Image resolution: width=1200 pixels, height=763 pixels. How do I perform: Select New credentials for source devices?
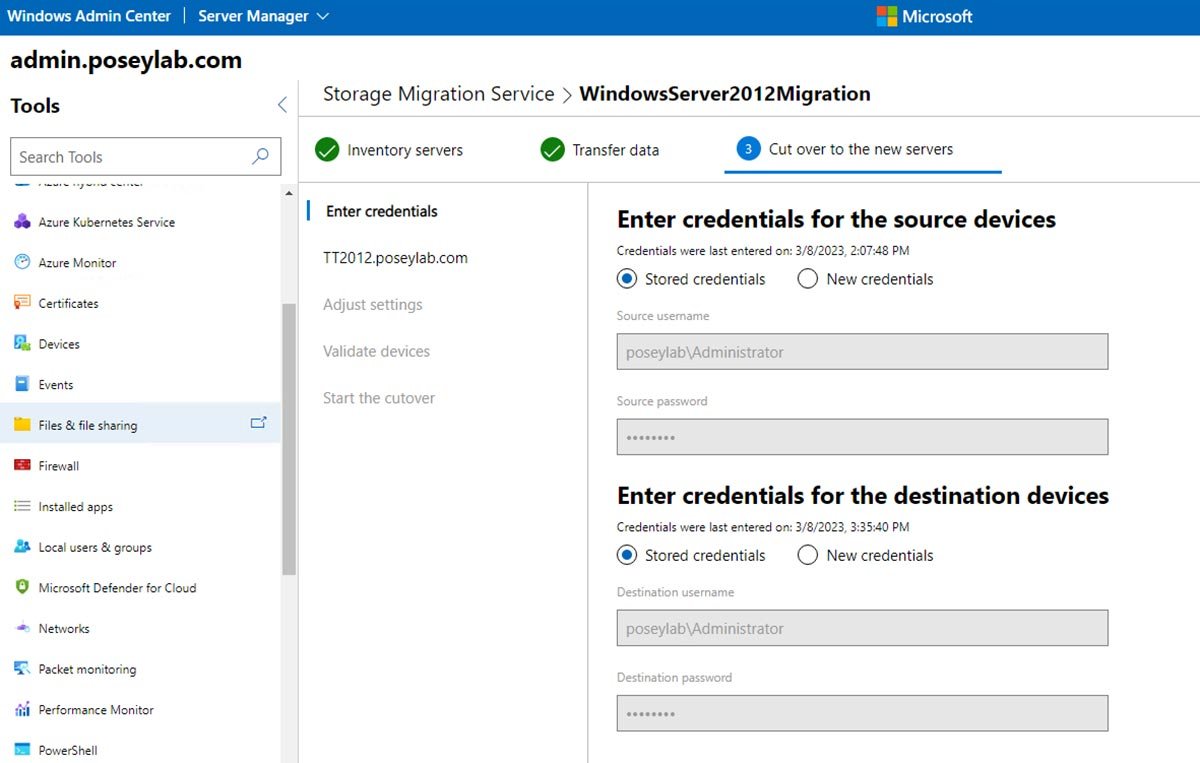[x=808, y=279]
